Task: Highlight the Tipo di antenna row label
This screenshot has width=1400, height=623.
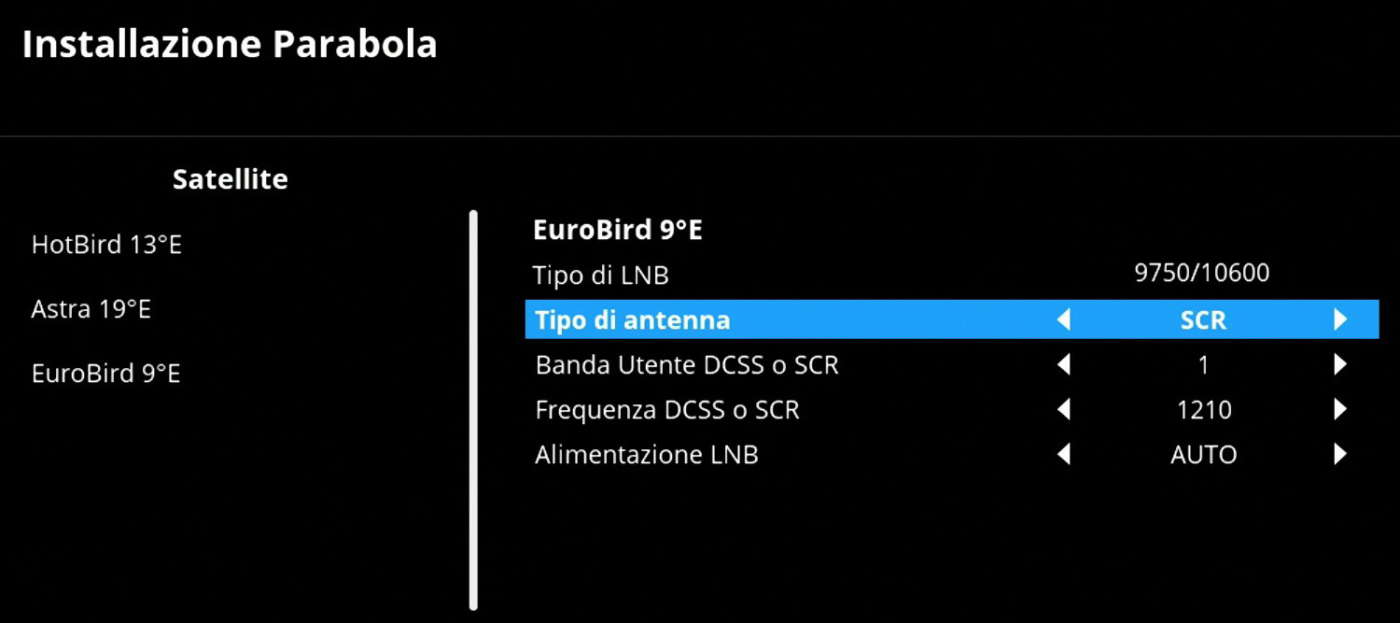Action: 633,320
